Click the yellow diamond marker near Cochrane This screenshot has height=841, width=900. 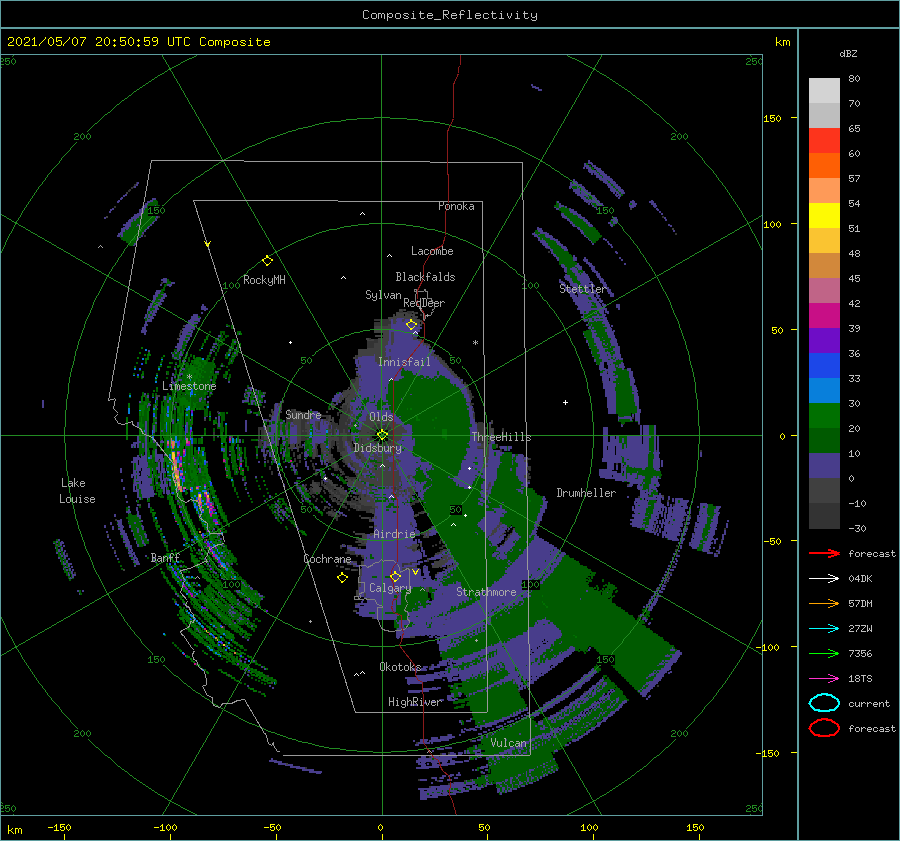click(x=342, y=578)
